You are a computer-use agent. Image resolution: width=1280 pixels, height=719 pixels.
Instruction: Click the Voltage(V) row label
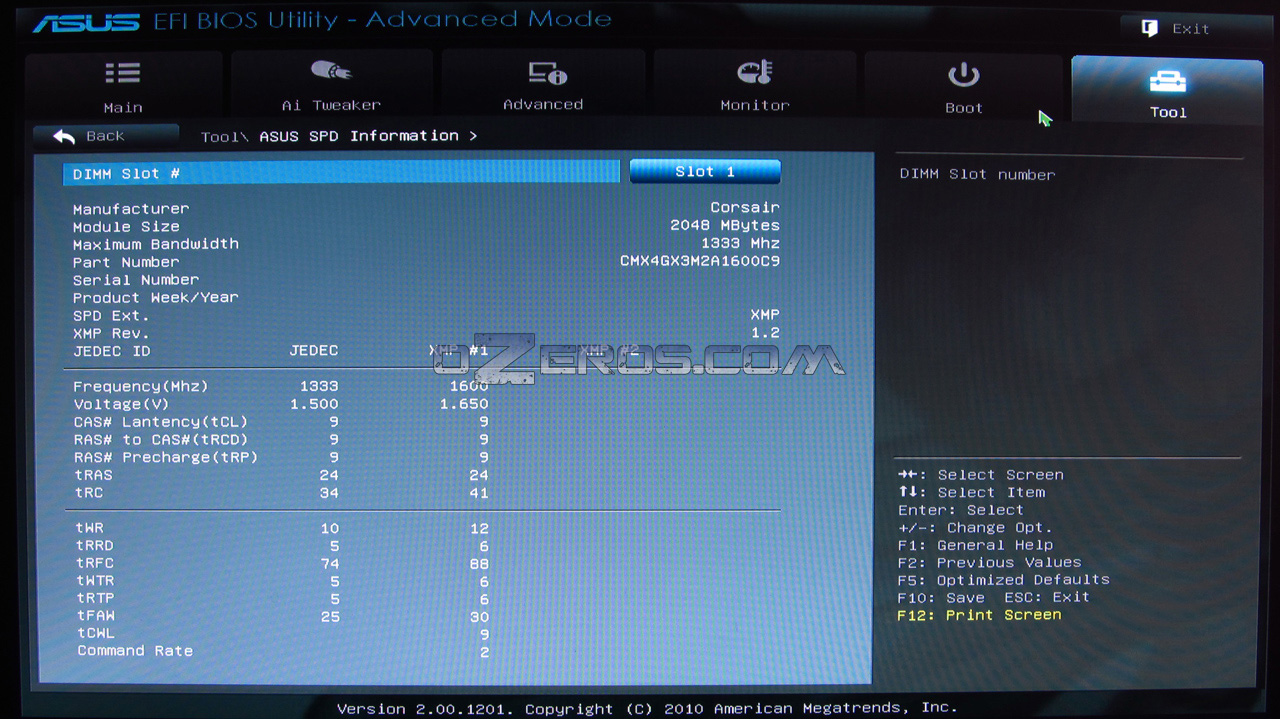point(121,405)
